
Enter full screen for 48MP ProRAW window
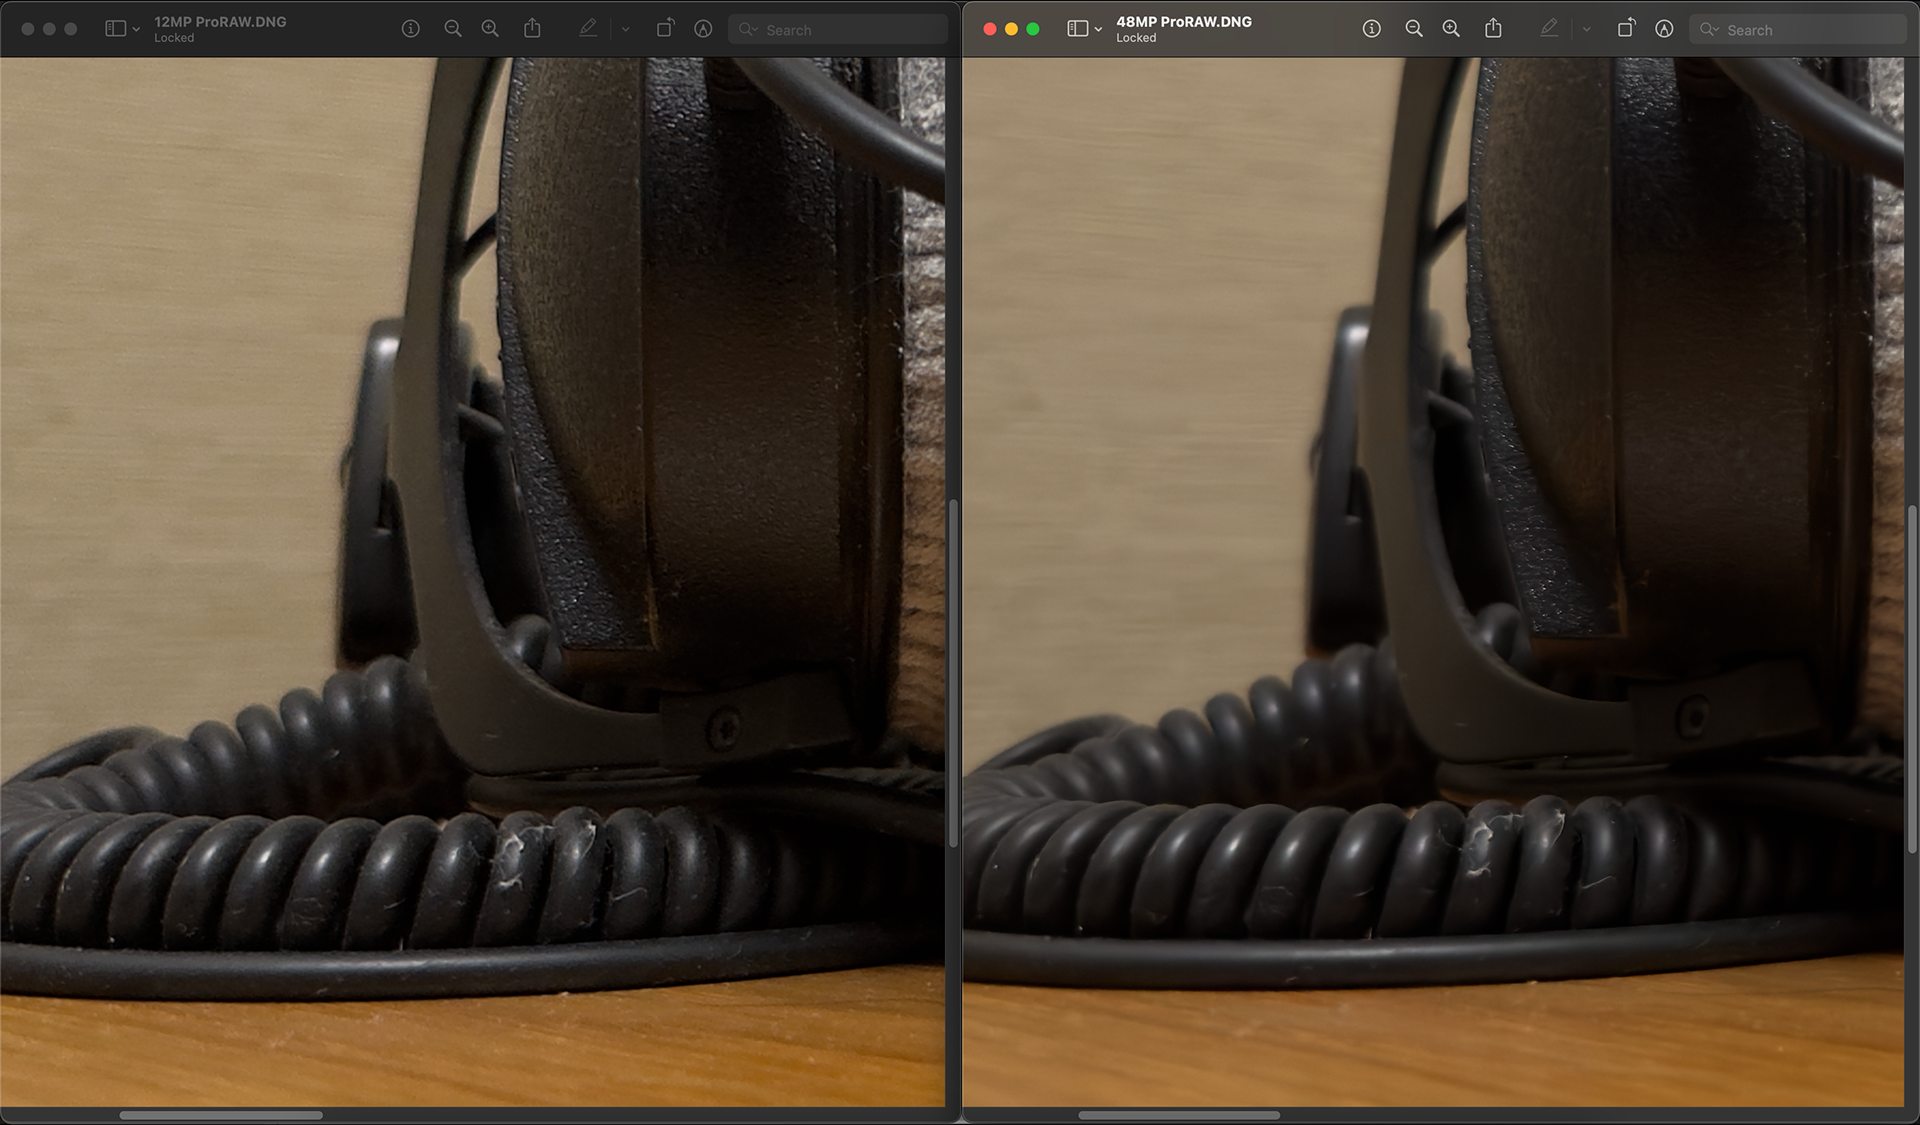1033,29
